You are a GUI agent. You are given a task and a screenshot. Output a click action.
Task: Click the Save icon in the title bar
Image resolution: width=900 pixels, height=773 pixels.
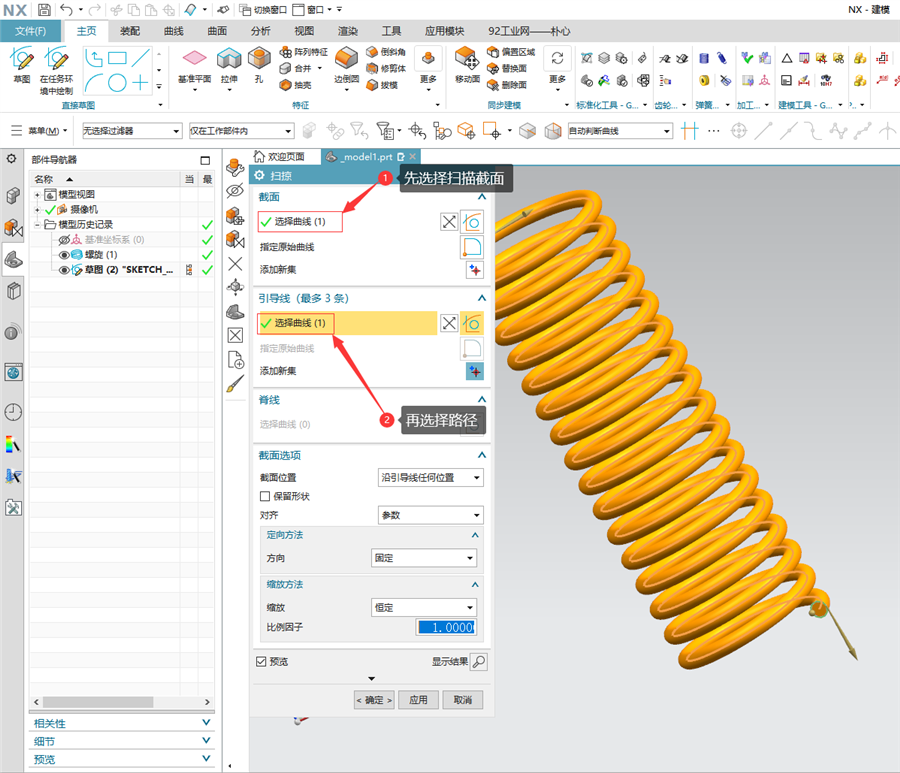pos(44,9)
